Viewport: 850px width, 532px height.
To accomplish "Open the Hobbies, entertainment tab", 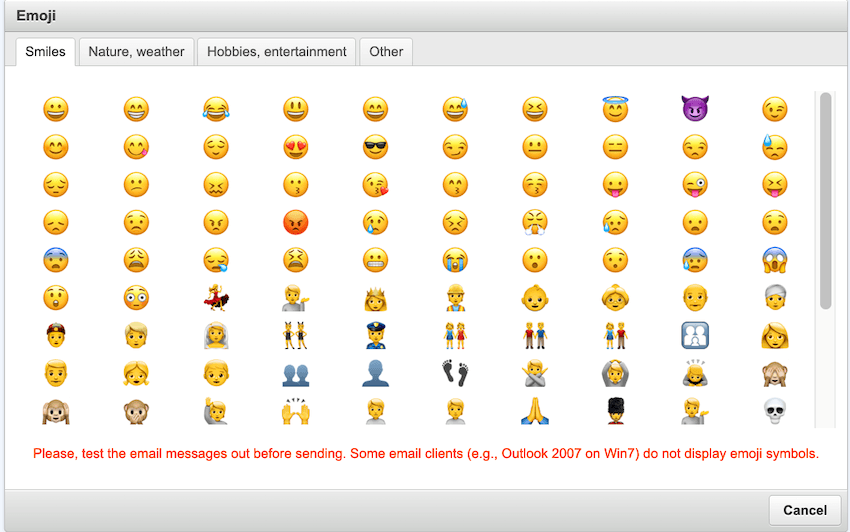I will [x=276, y=52].
